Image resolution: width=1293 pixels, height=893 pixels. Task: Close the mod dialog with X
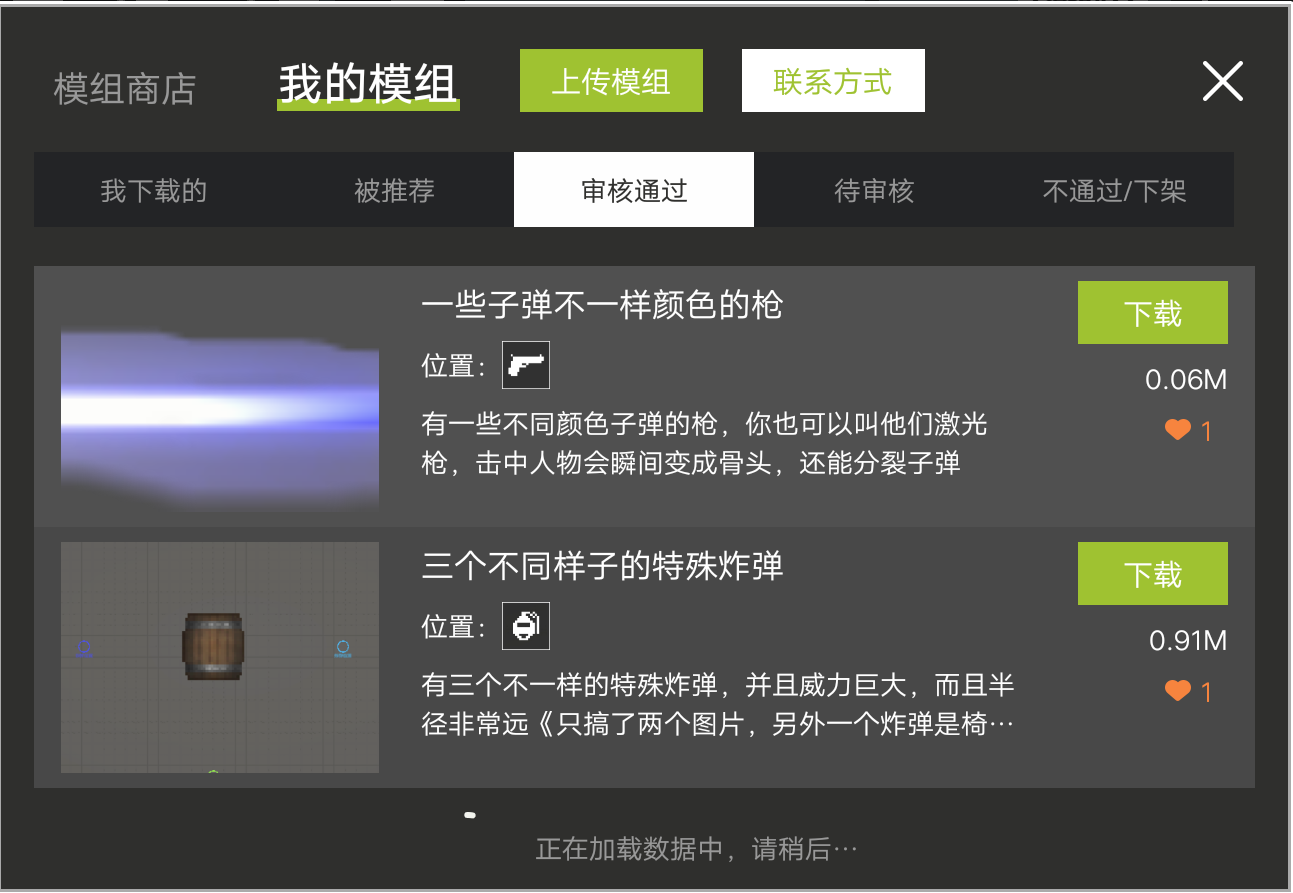click(x=1222, y=81)
